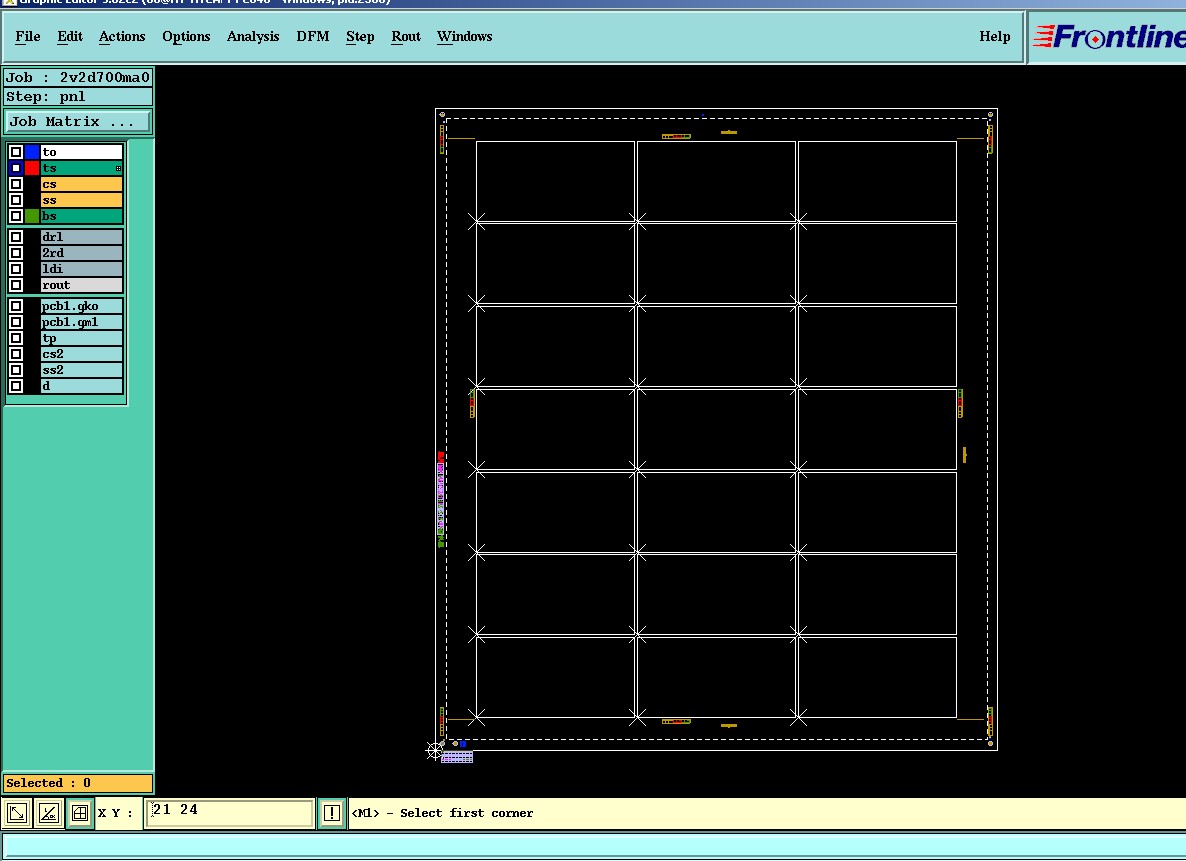Open the Actions menu
Screen dimensions: 1186x861
[x=122, y=36]
